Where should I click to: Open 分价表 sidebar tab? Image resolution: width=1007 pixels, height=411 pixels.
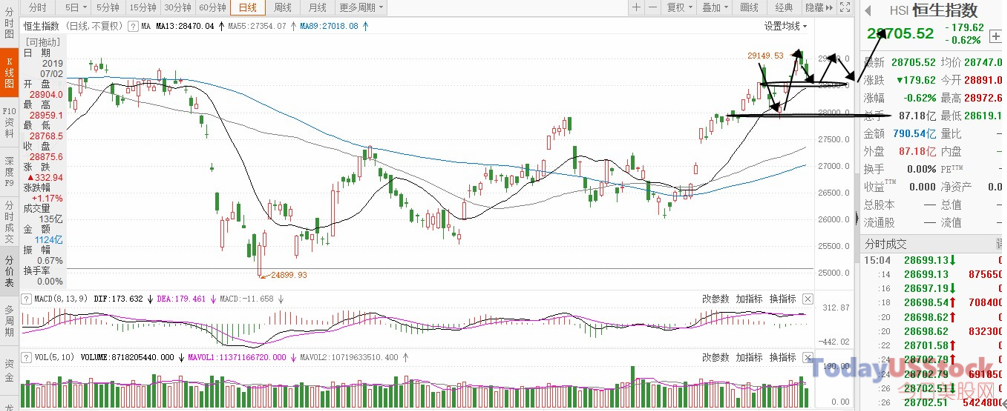click(x=9, y=271)
